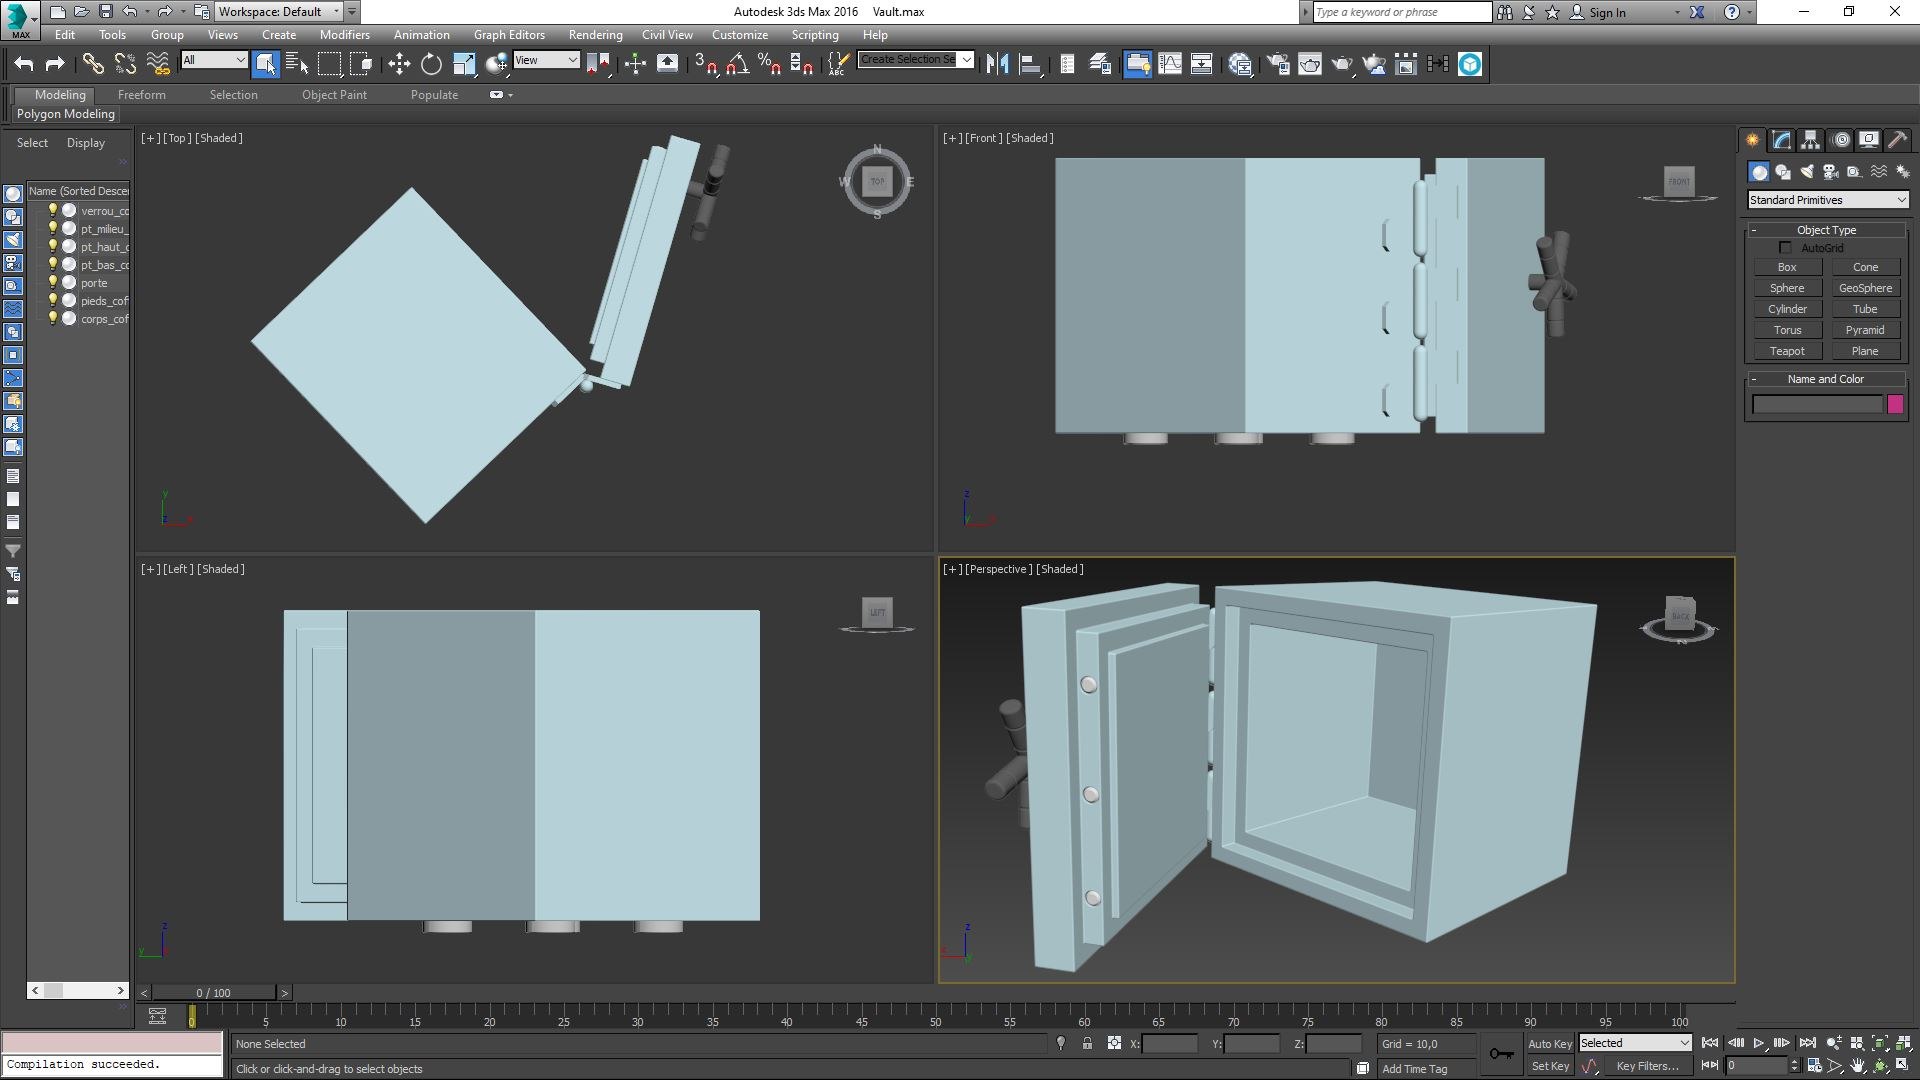This screenshot has width=1920, height=1080.
Task: Switch to the Modify command panel tab
Action: pyautogui.click(x=1781, y=140)
